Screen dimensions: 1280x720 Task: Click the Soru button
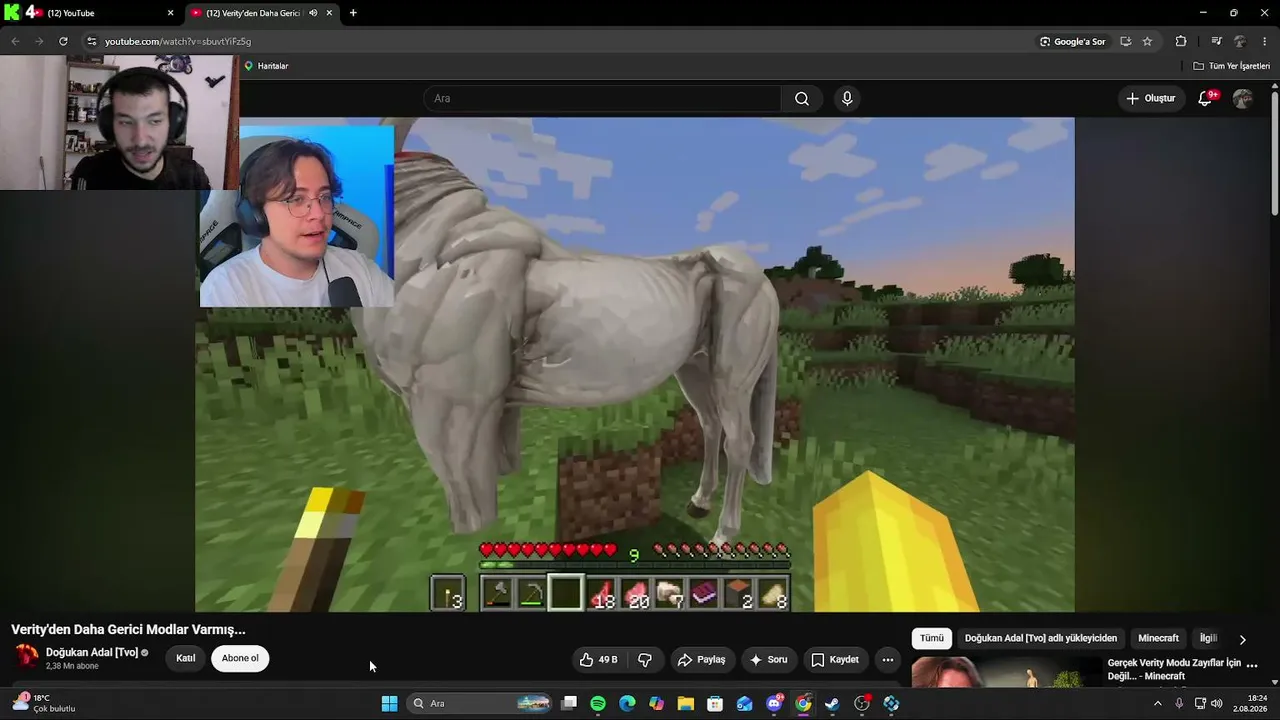tap(768, 660)
